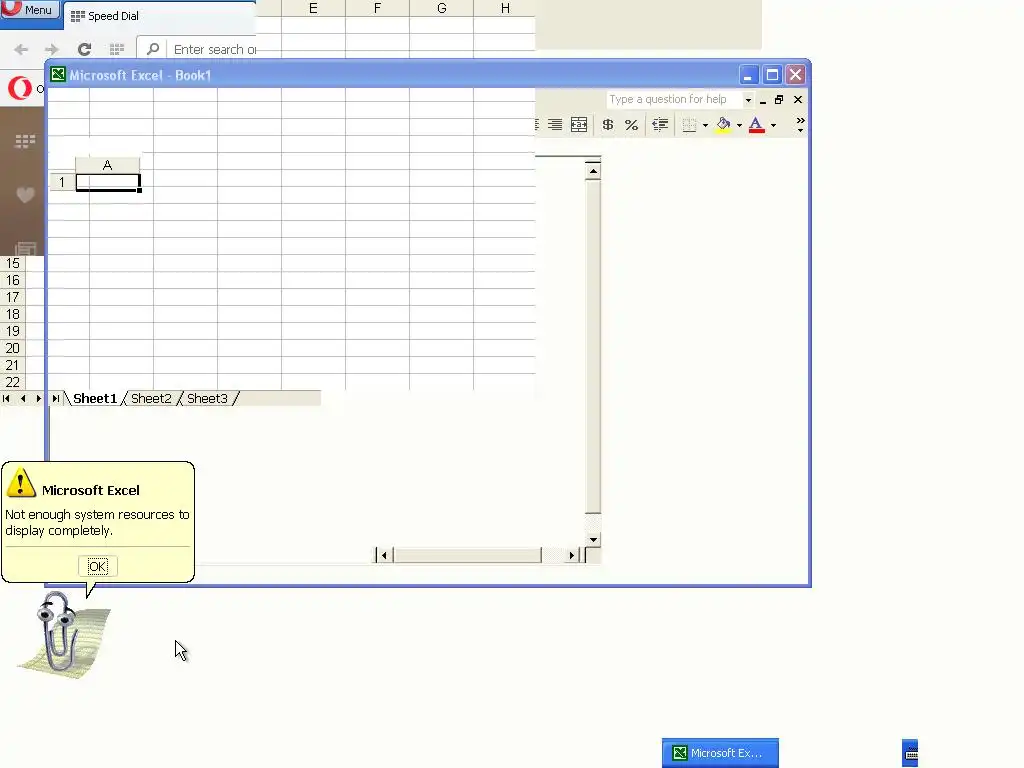Select row 17 header
This screenshot has width=1024, height=768.
[x=13, y=298]
